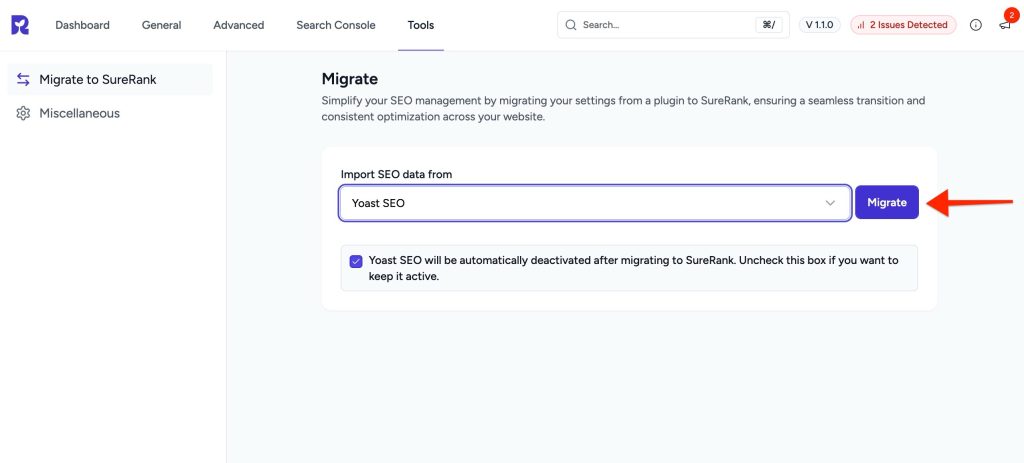Open the info help icon
This screenshot has height=463, width=1024.
(x=976, y=25)
